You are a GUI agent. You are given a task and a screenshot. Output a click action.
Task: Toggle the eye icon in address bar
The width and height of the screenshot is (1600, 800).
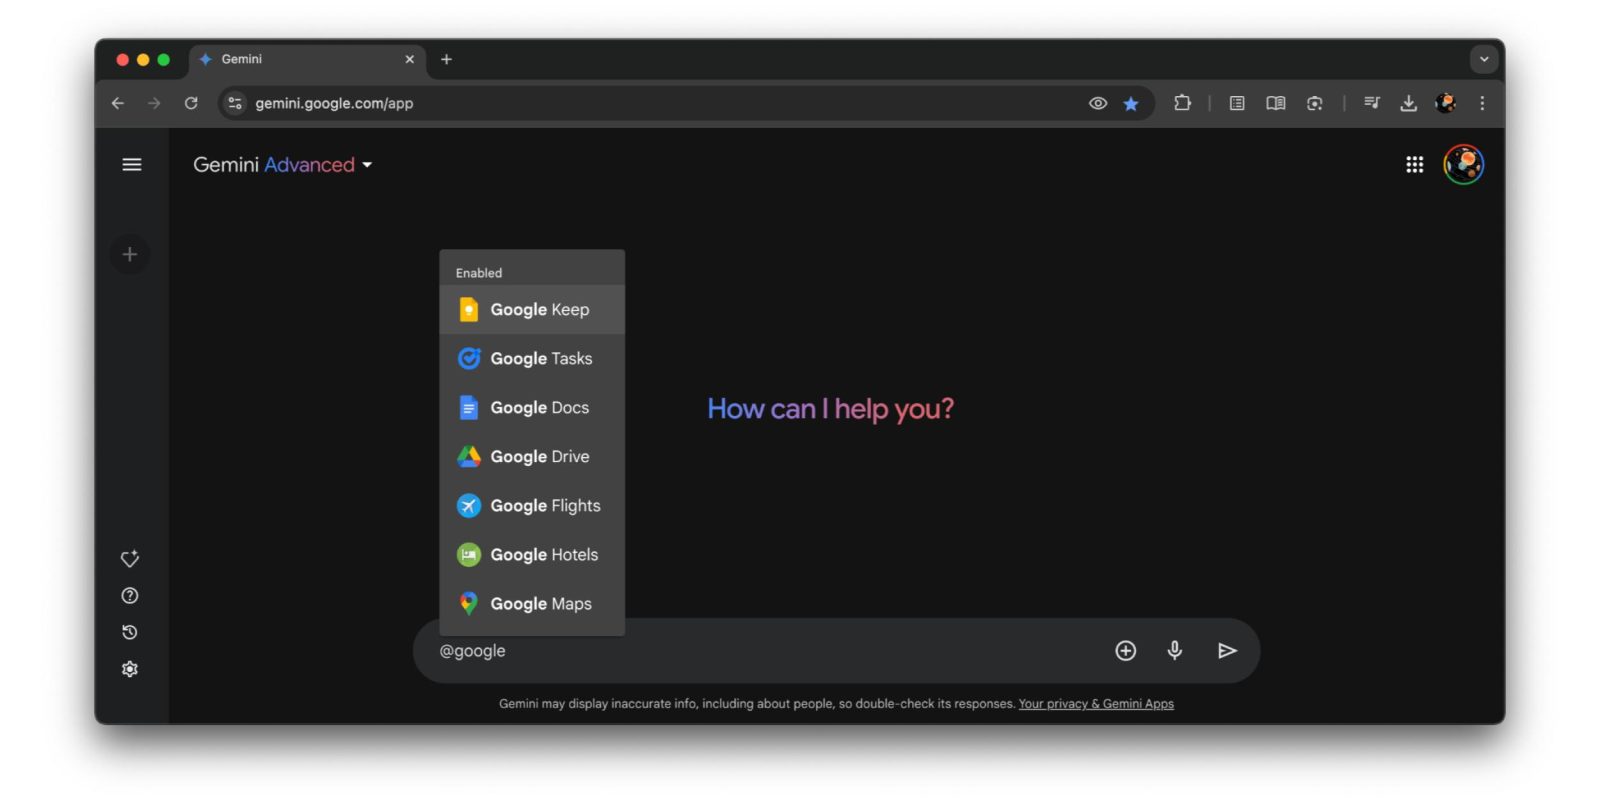pos(1098,104)
